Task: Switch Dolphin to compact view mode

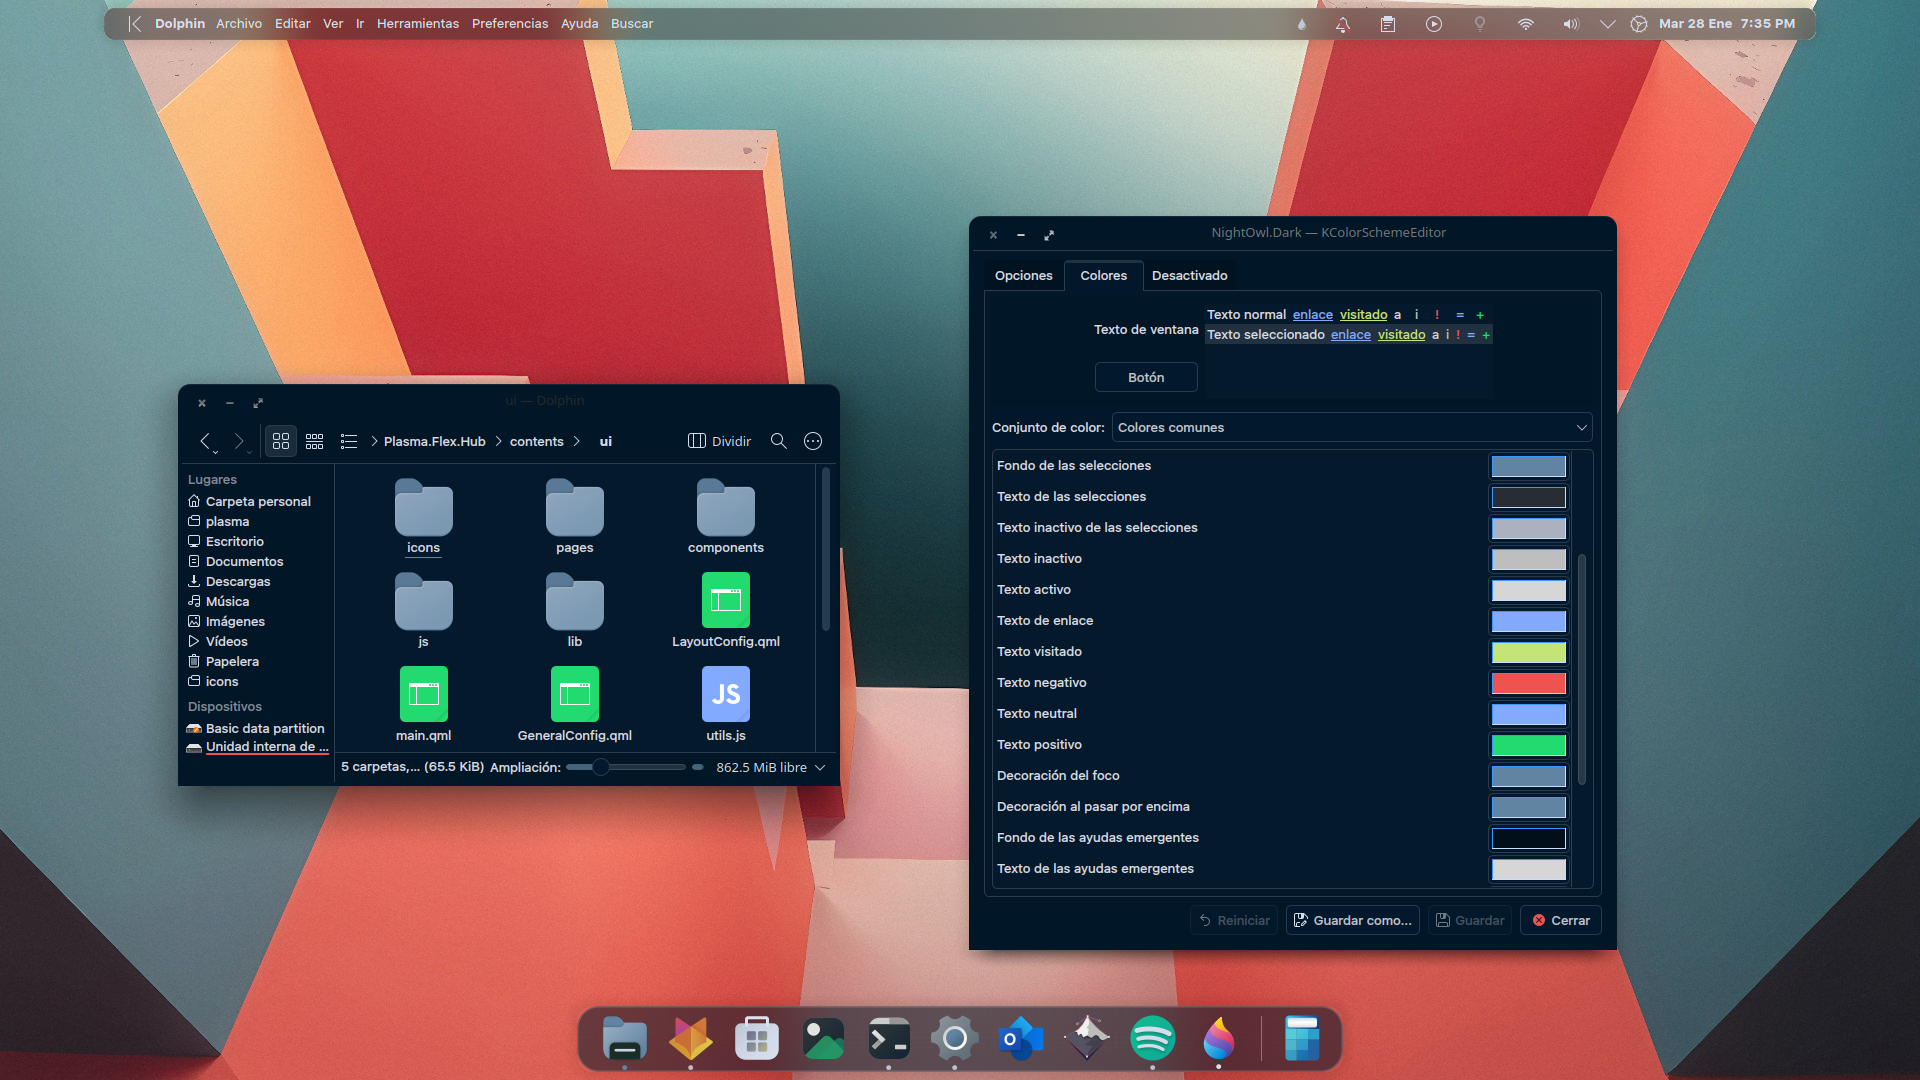Action: 314,441
